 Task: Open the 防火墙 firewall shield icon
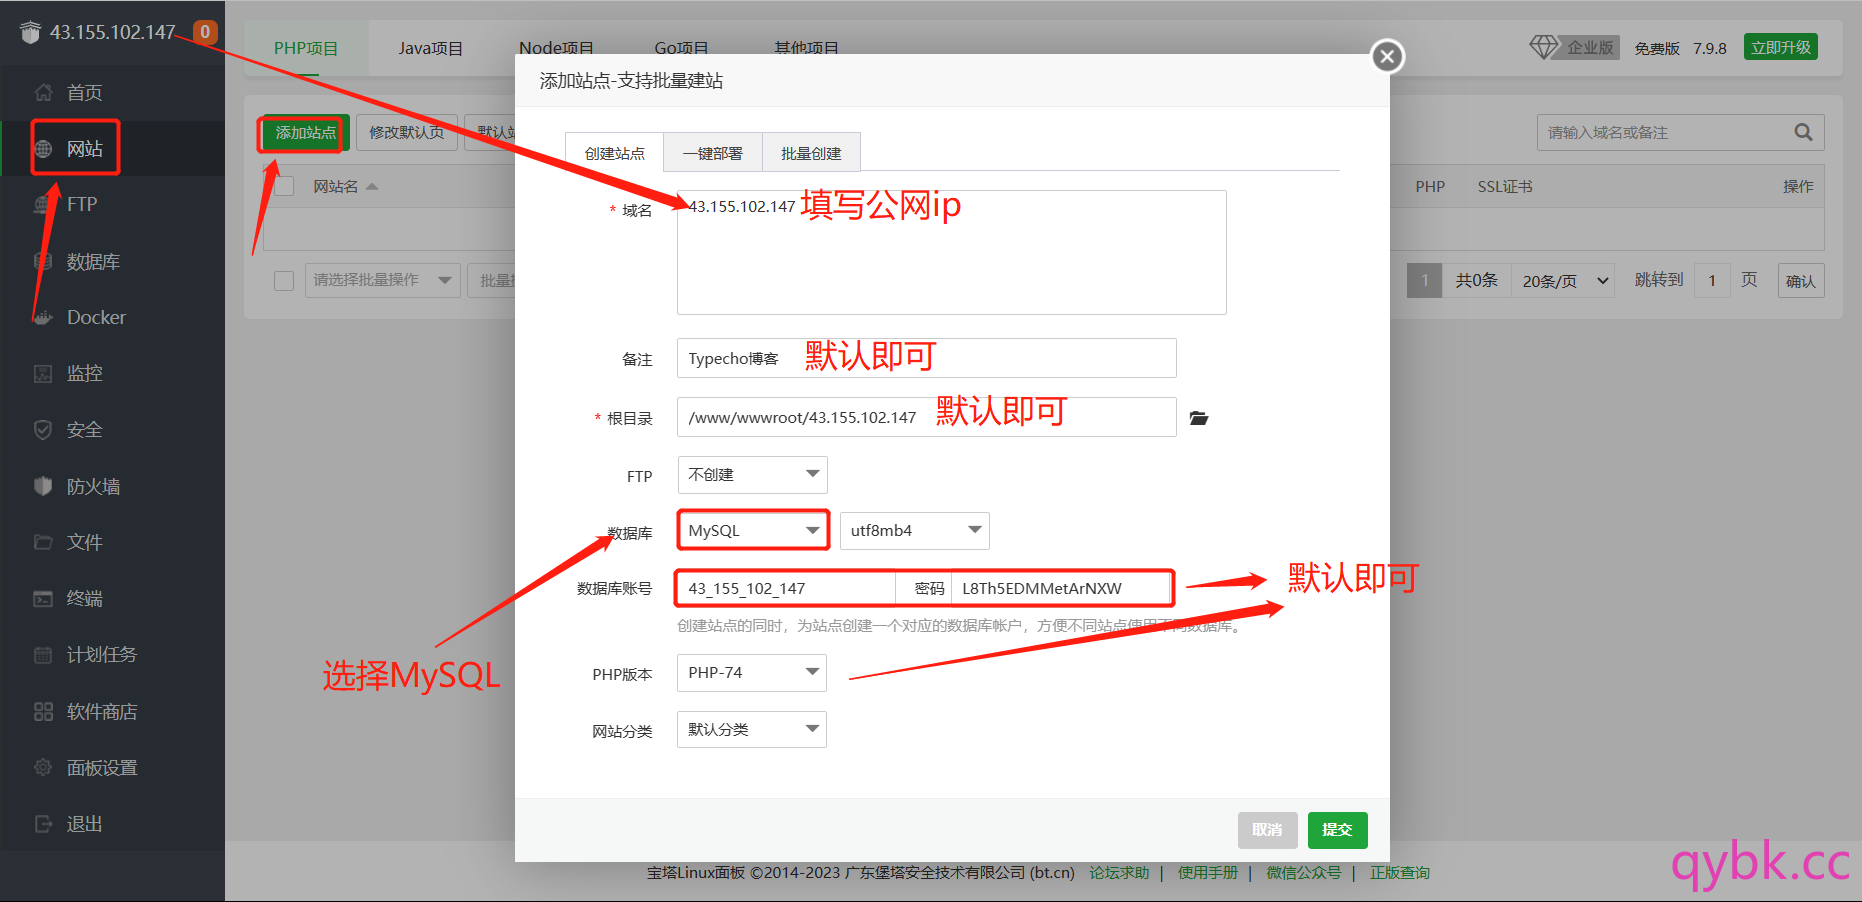pos(43,486)
